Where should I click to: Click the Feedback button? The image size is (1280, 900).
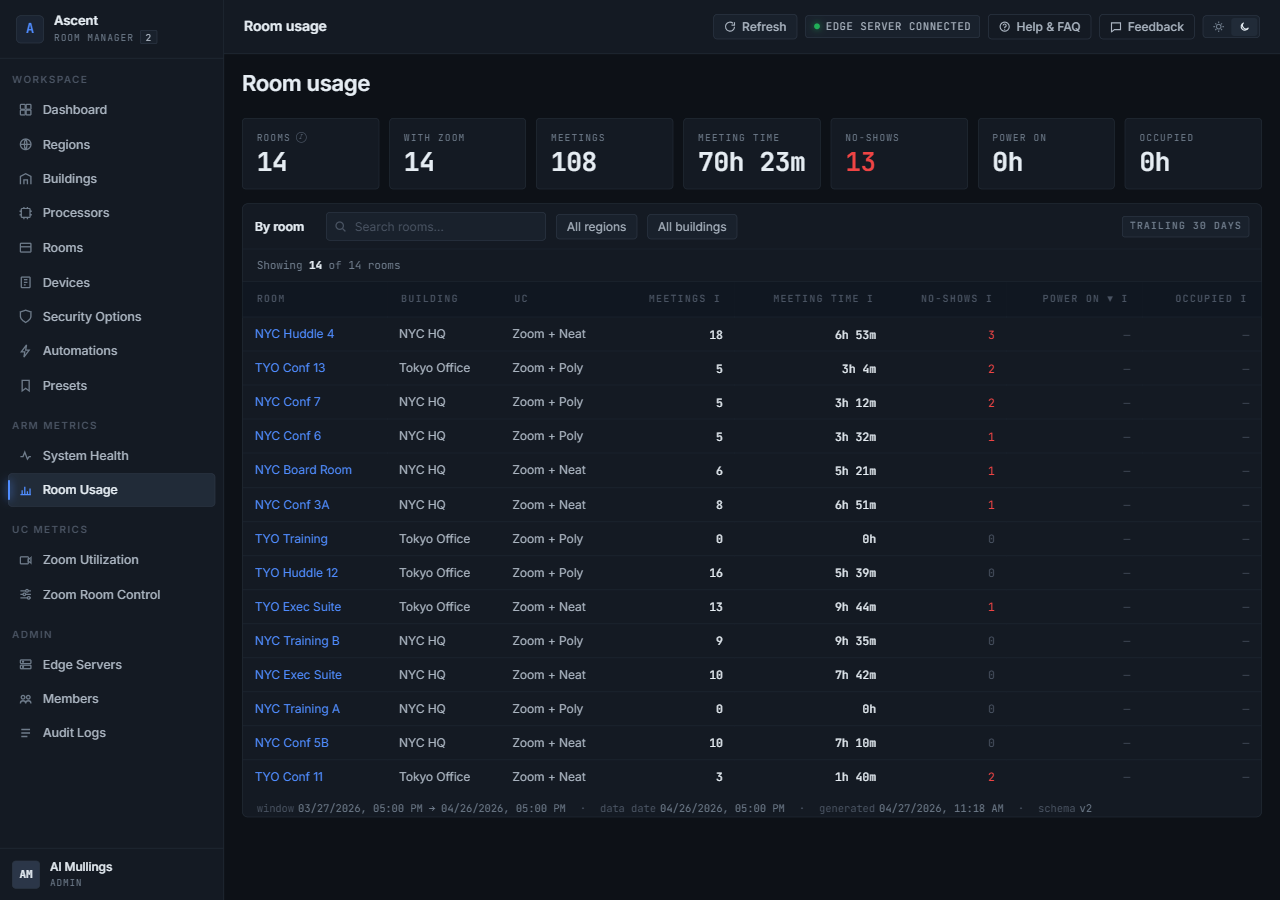coord(1147,27)
